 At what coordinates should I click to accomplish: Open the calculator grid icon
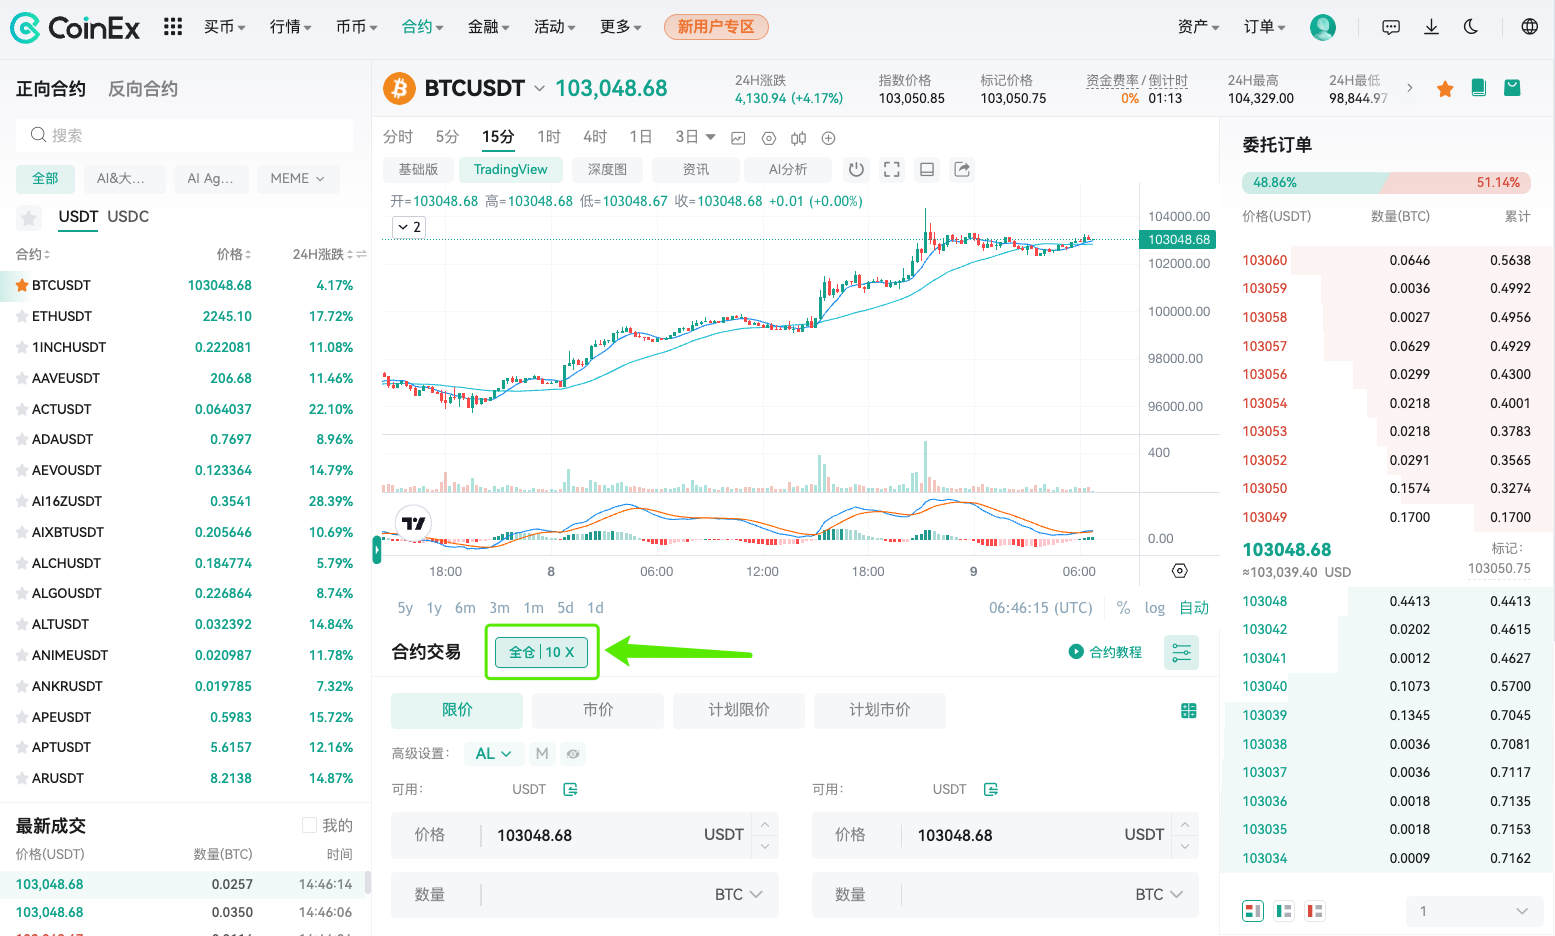coord(1189,710)
